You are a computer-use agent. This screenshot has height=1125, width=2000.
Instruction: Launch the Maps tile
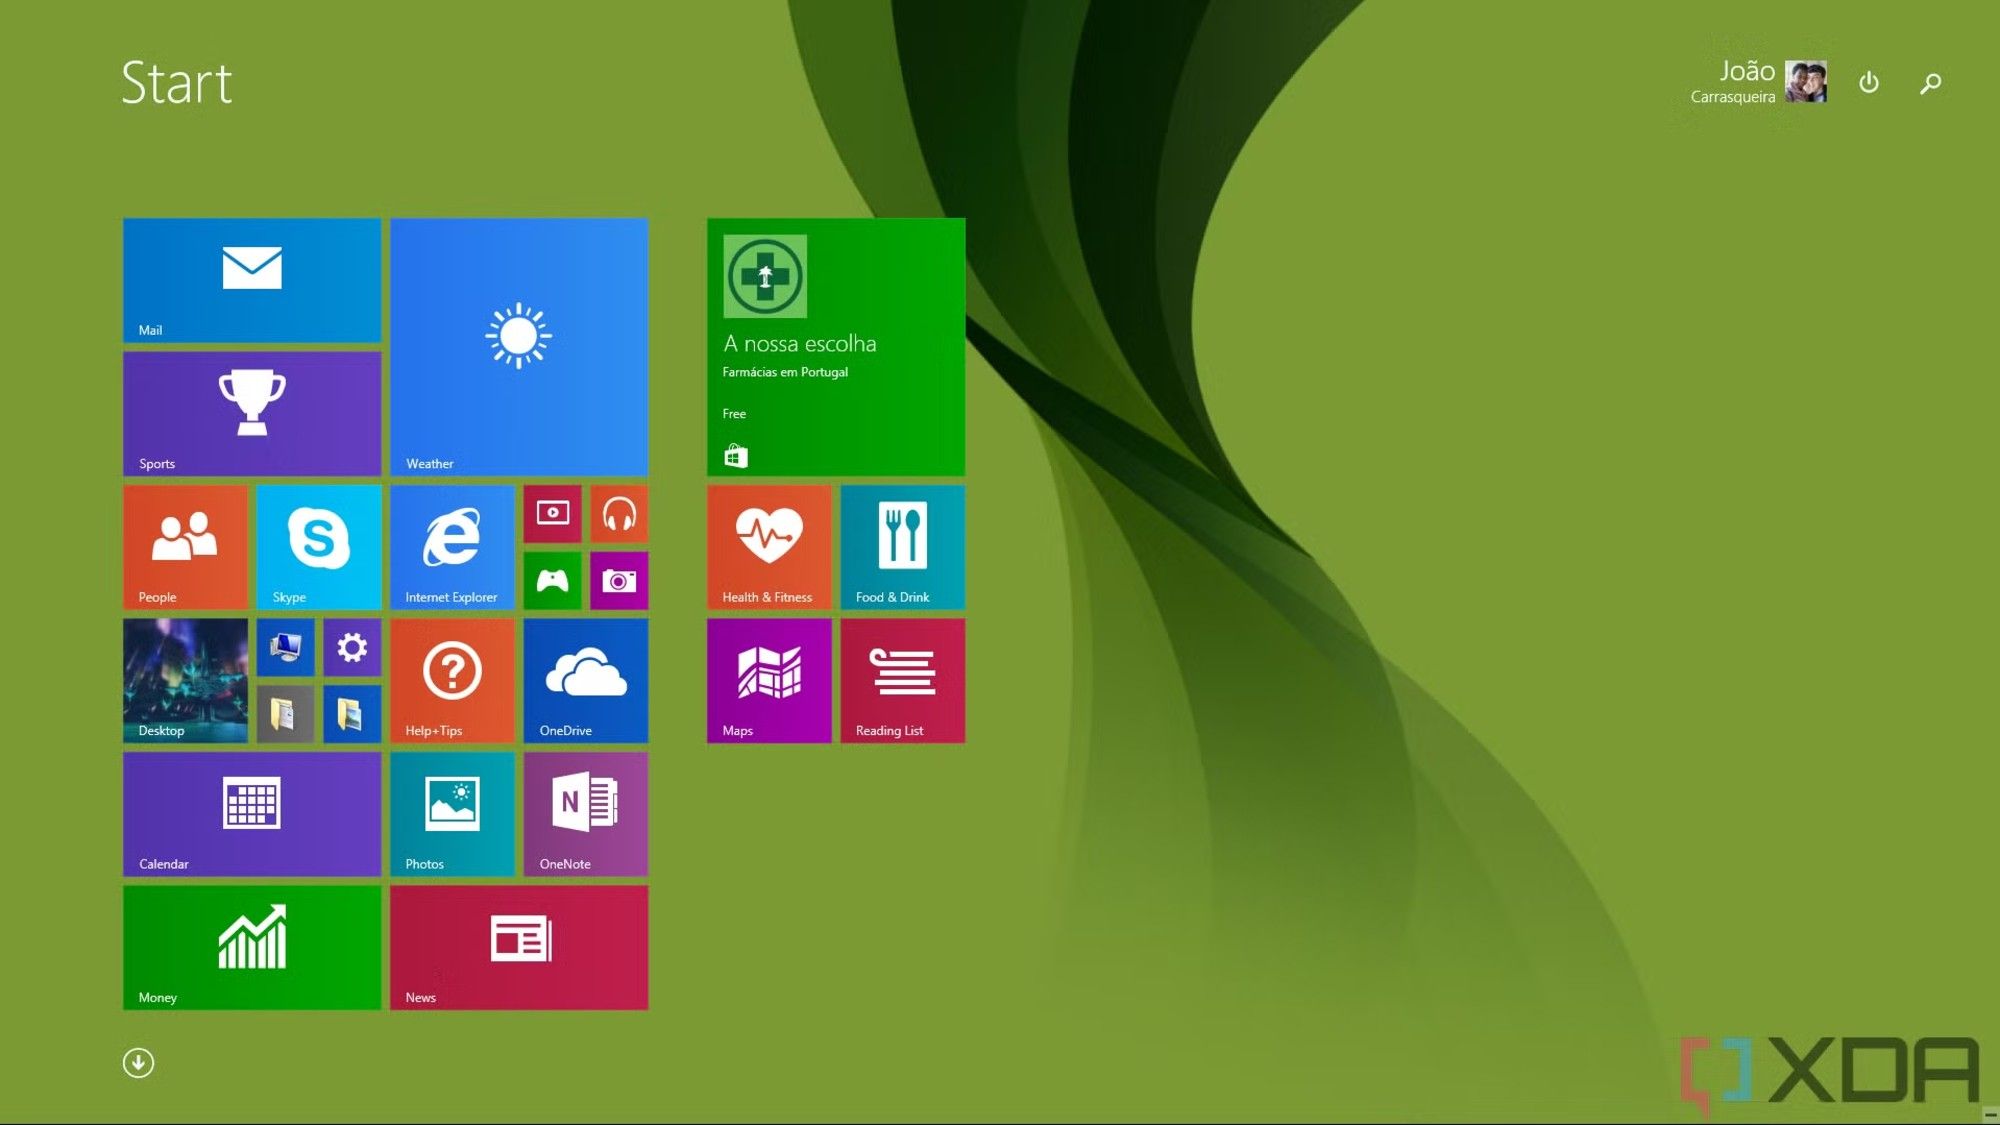[769, 680]
